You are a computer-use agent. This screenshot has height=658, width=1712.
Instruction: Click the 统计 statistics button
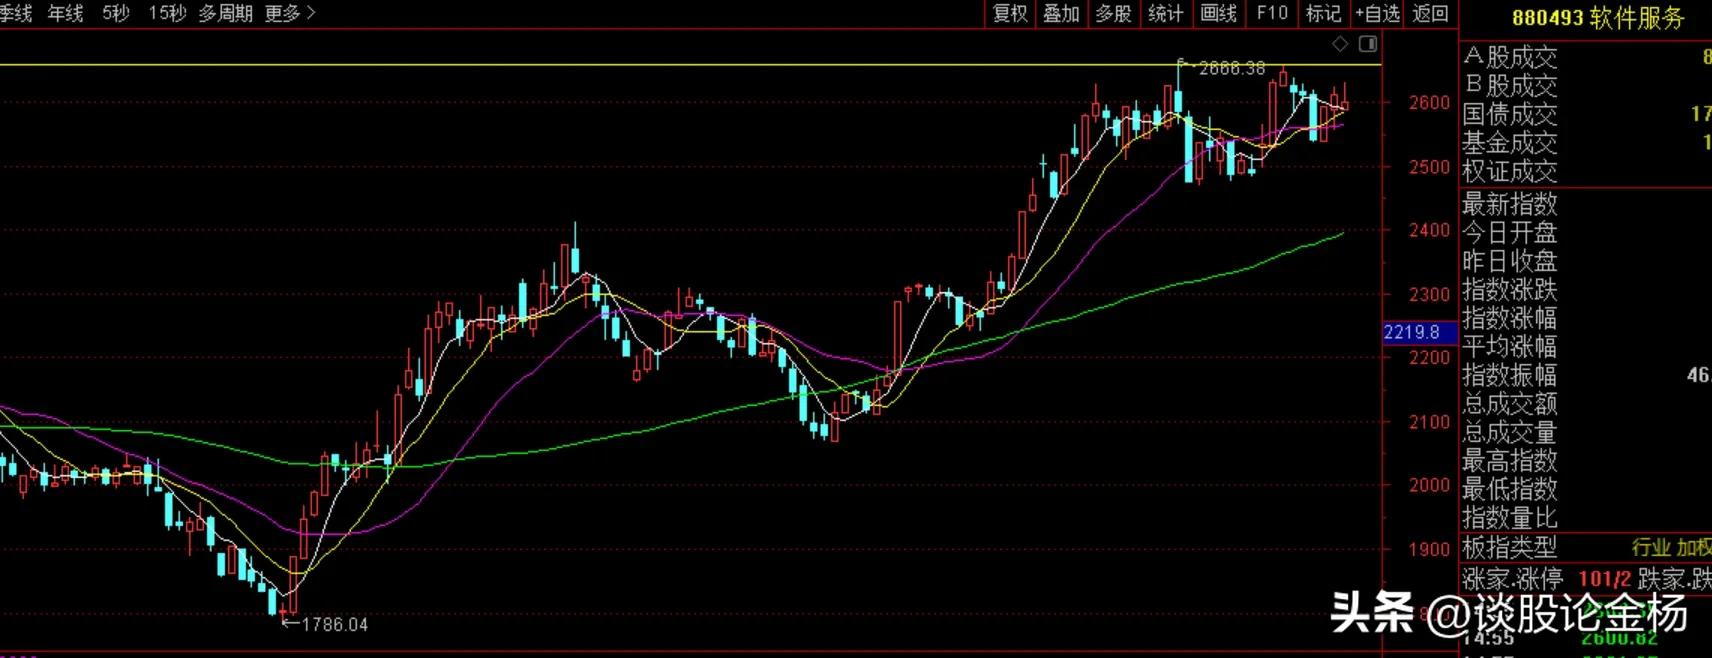[1166, 13]
